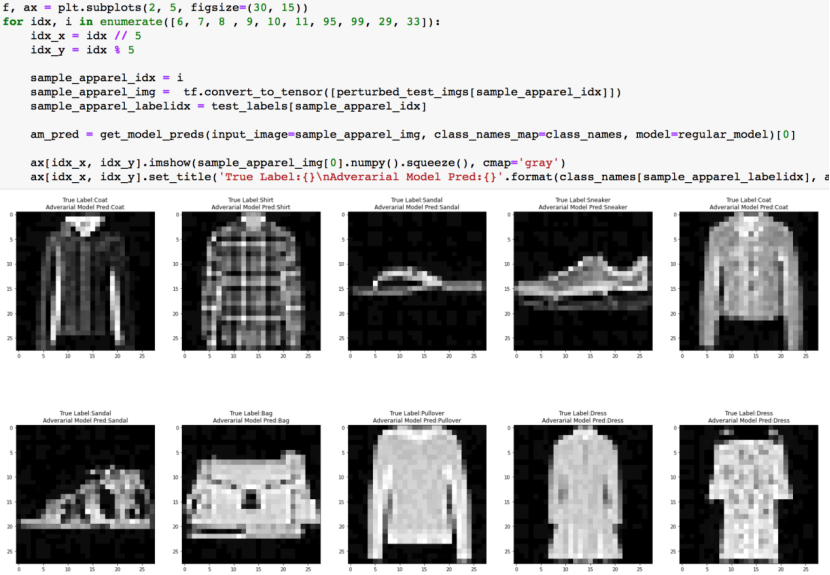Select the strappy heeled Sandal image
The image size is (830, 575).
[85, 494]
